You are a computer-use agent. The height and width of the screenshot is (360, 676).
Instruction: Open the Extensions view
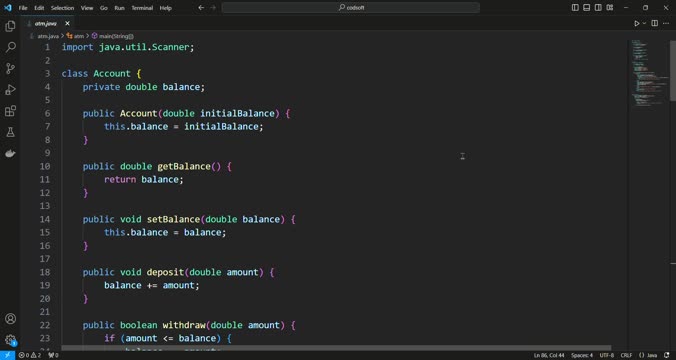(10, 111)
